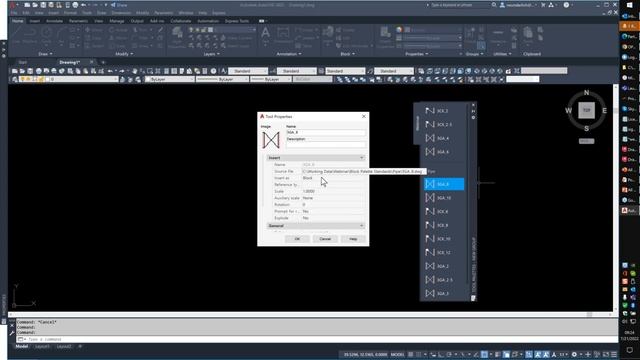Add a new drawing tab with plus
This screenshot has height=360, width=640.
[x=103, y=62]
